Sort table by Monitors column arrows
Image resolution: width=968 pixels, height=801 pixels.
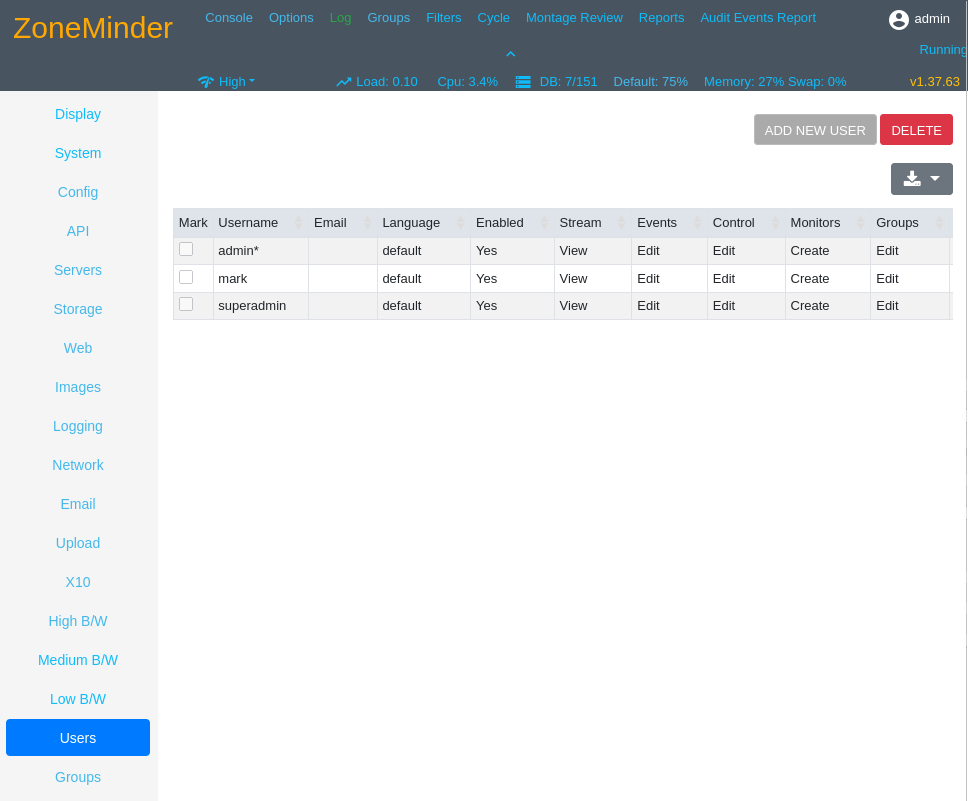click(860, 223)
